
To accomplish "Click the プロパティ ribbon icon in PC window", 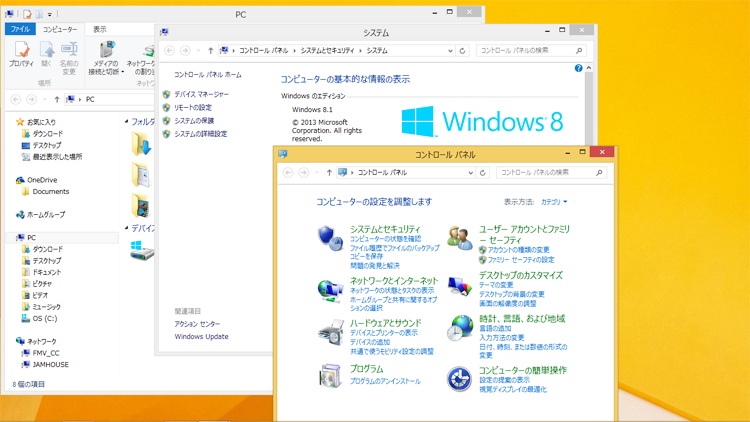I will pyautogui.click(x=21, y=55).
